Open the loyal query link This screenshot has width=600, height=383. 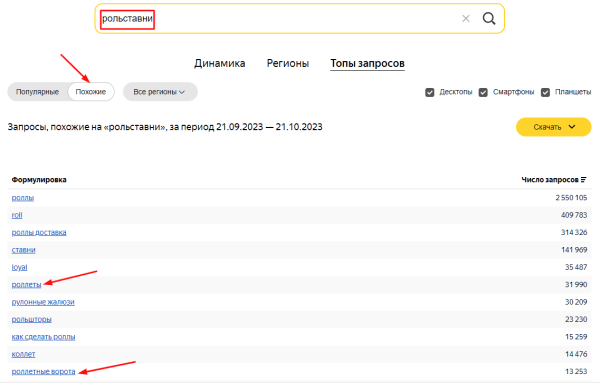[x=19, y=267]
